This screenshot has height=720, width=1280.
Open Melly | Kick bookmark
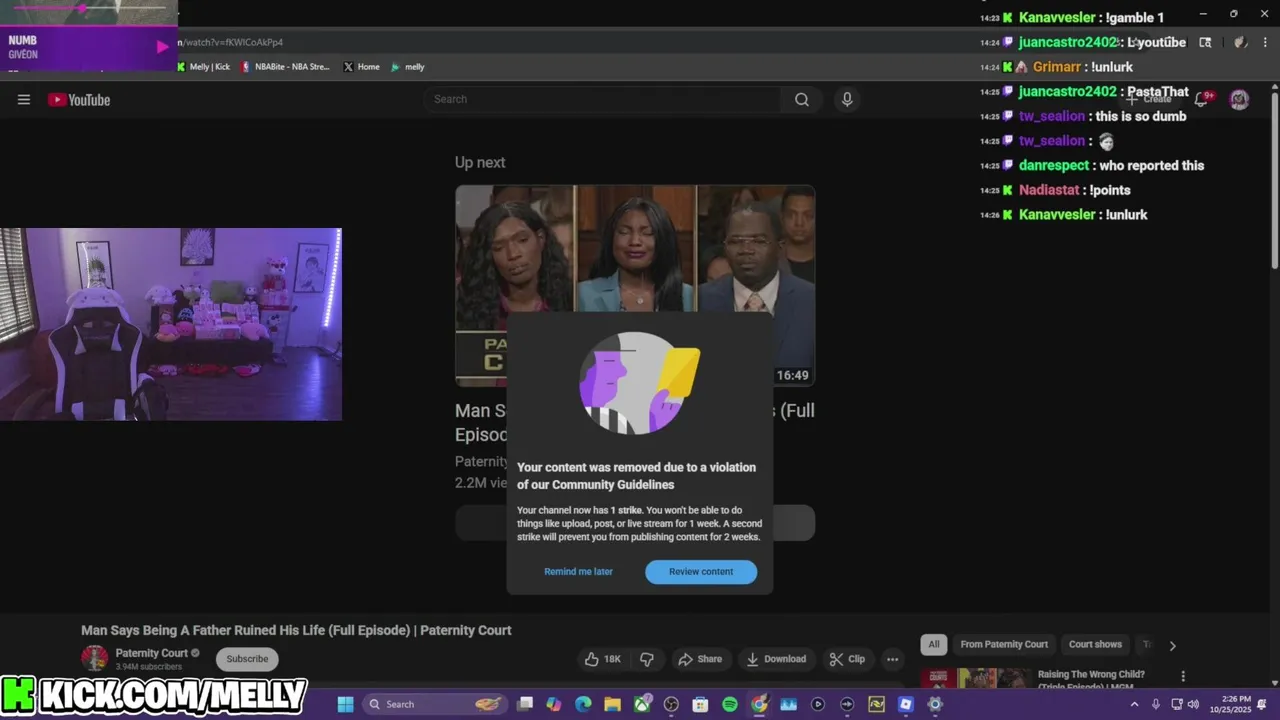coord(203,67)
